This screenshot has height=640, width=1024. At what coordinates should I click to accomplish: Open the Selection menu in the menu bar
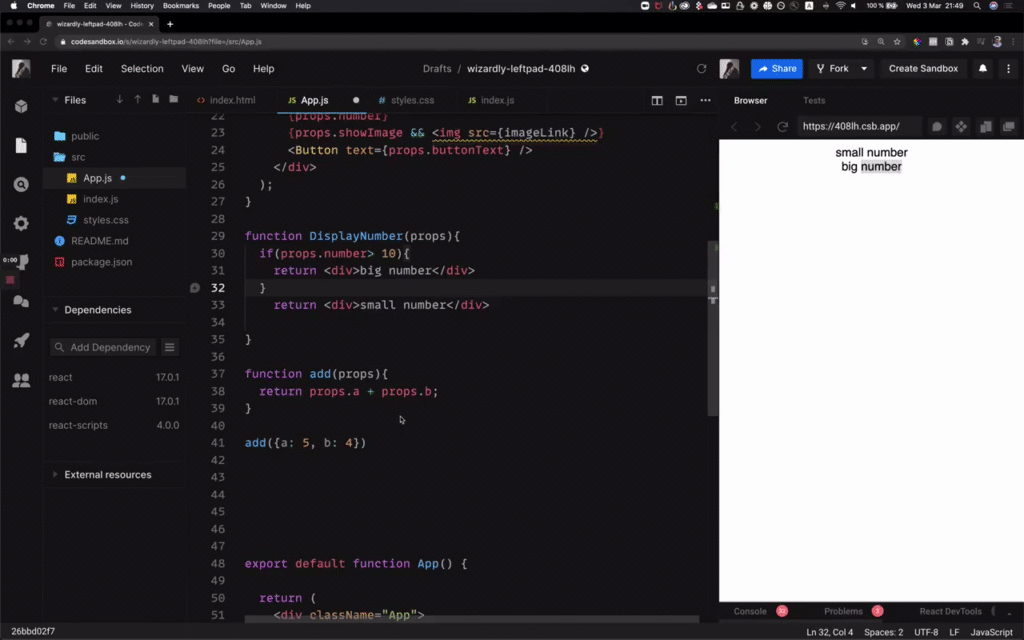(x=142, y=68)
